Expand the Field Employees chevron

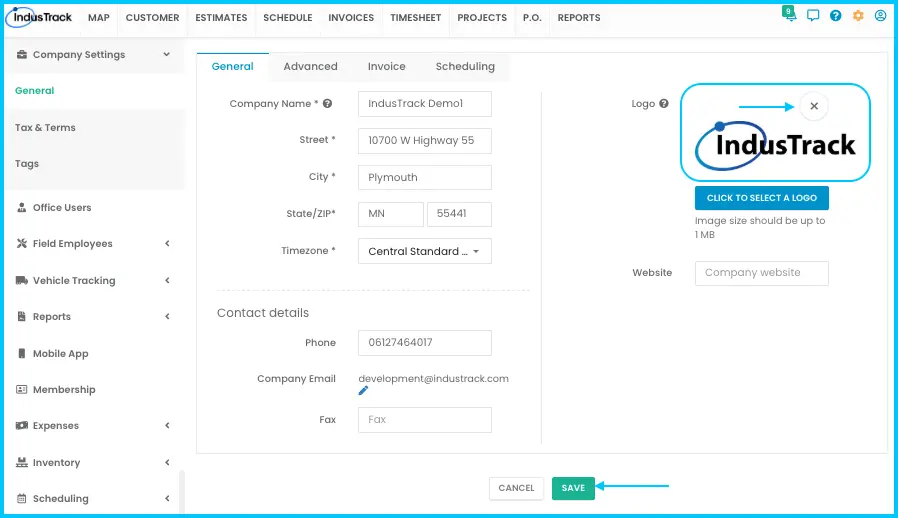167,244
